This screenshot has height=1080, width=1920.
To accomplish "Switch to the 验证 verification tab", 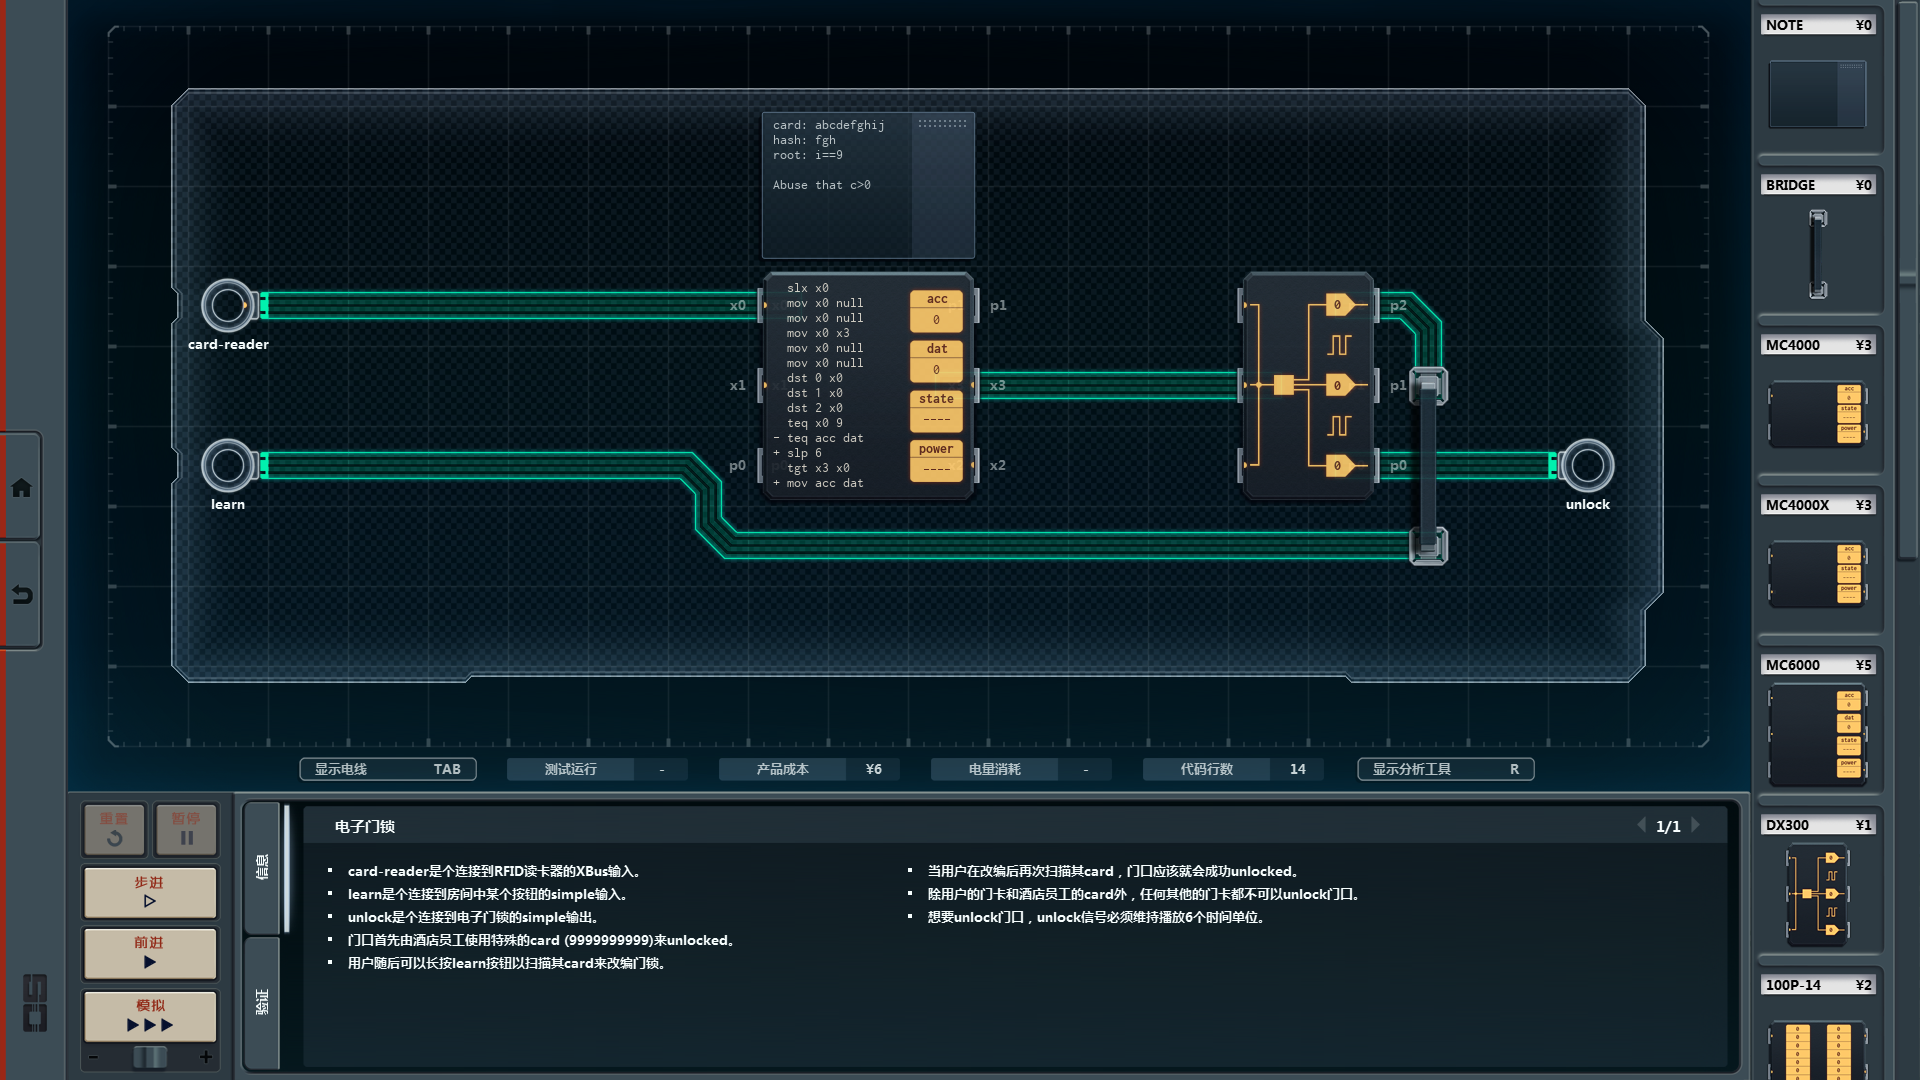I will [262, 1002].
